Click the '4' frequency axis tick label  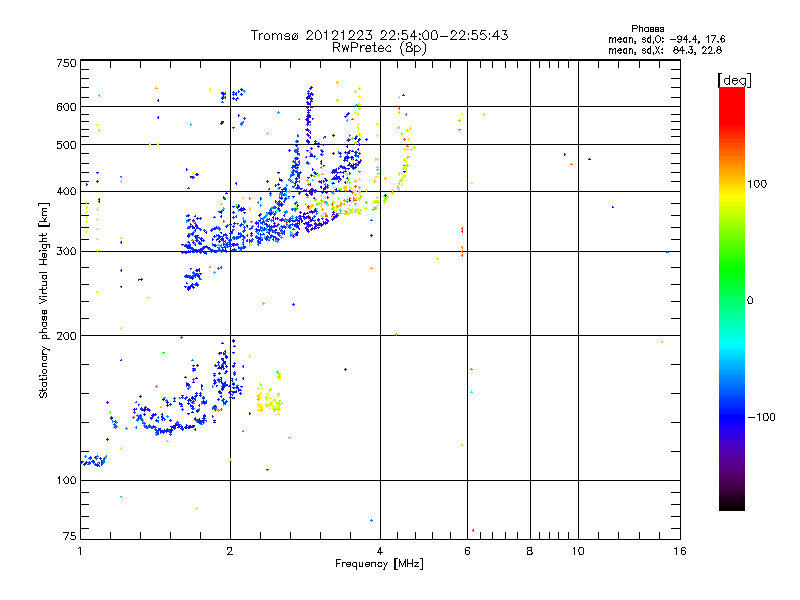click(380, 551)
